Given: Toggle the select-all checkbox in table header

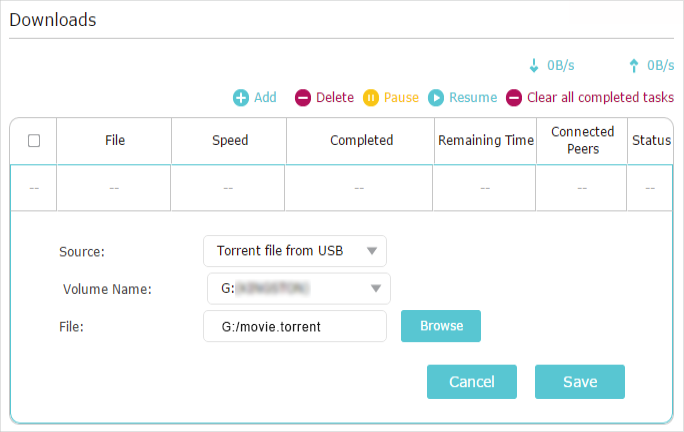Looking at the screenshot, I should point(34,141).
